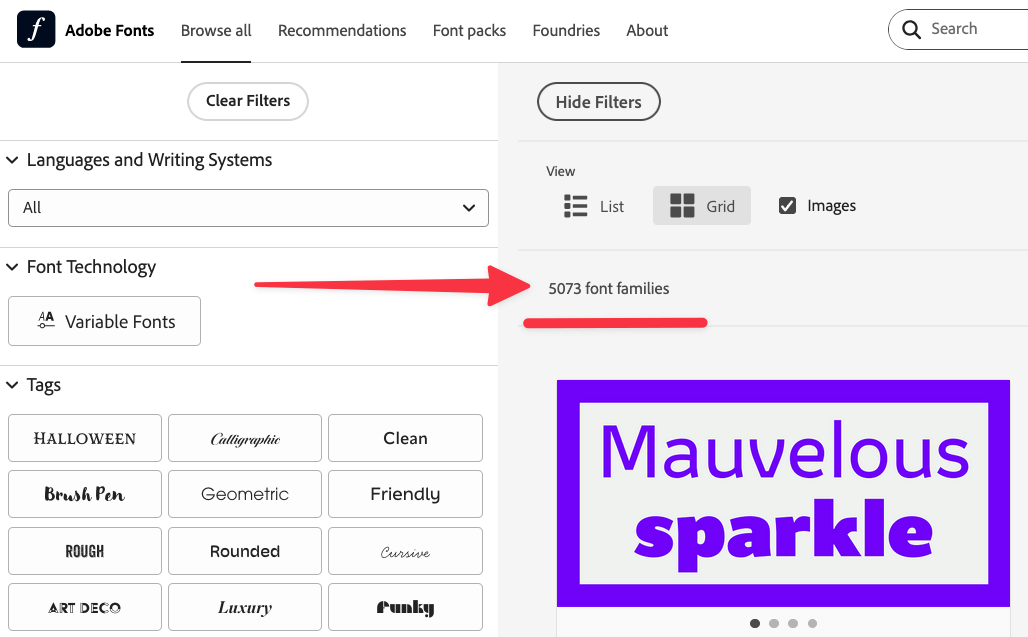
Task: Click the Hide Filters button
Action: (598, 101)
